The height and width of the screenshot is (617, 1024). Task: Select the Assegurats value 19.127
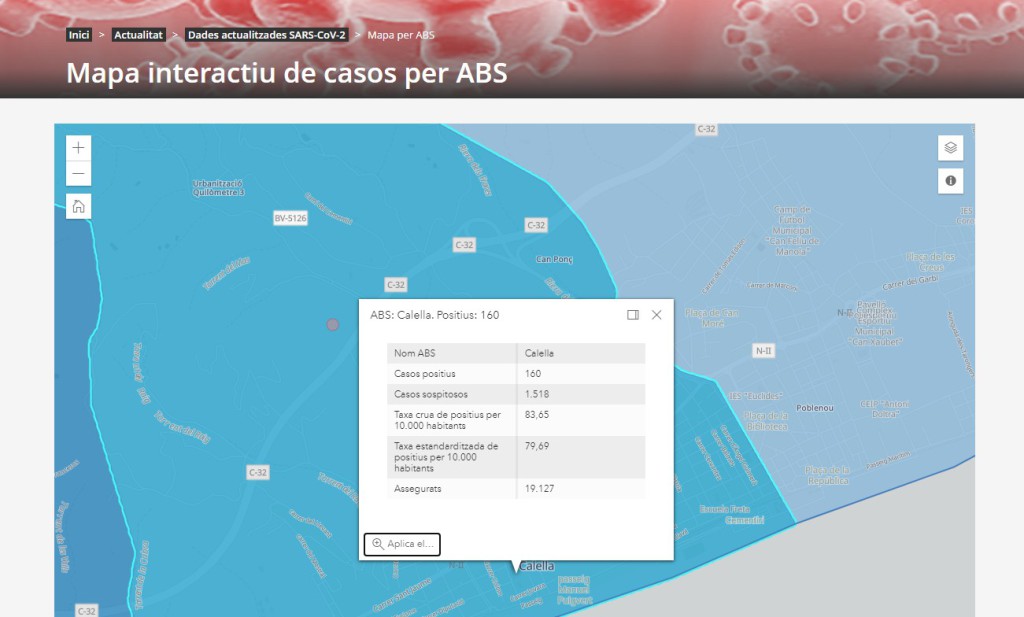[x=540, y=489]
